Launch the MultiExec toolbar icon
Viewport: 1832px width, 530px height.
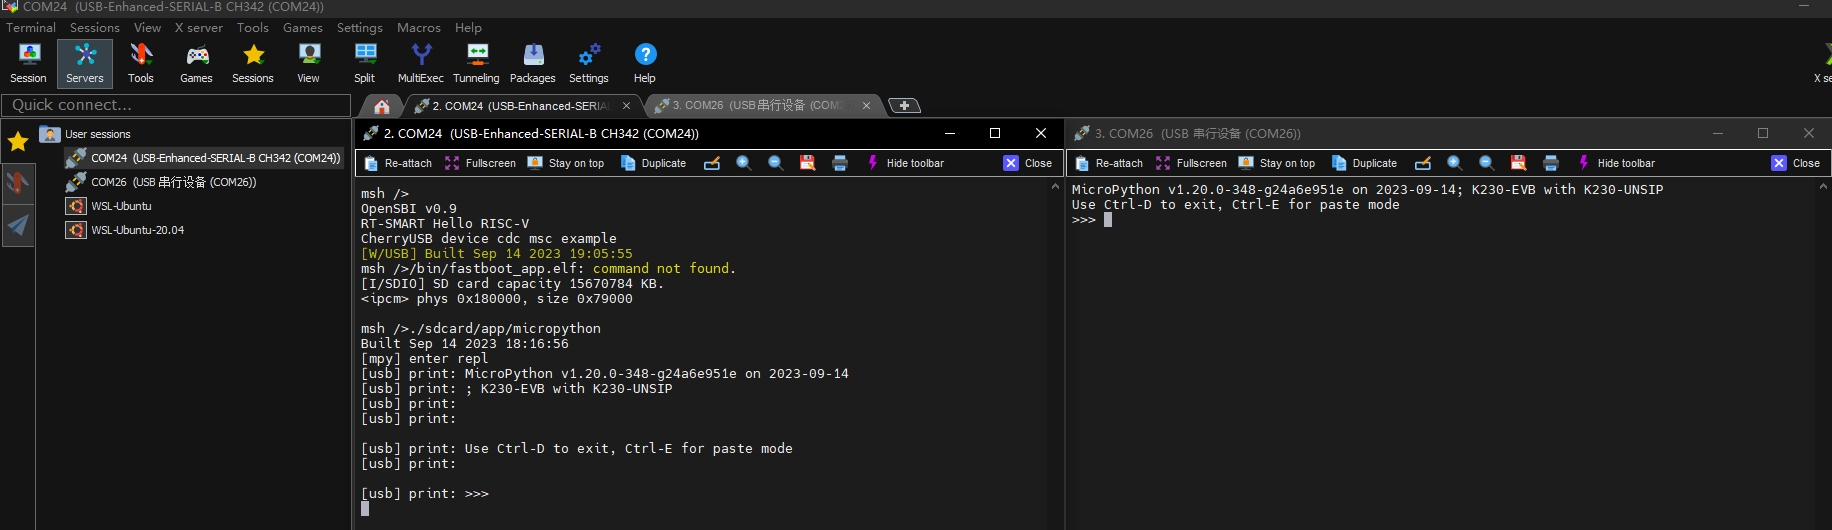pos(421,63)
